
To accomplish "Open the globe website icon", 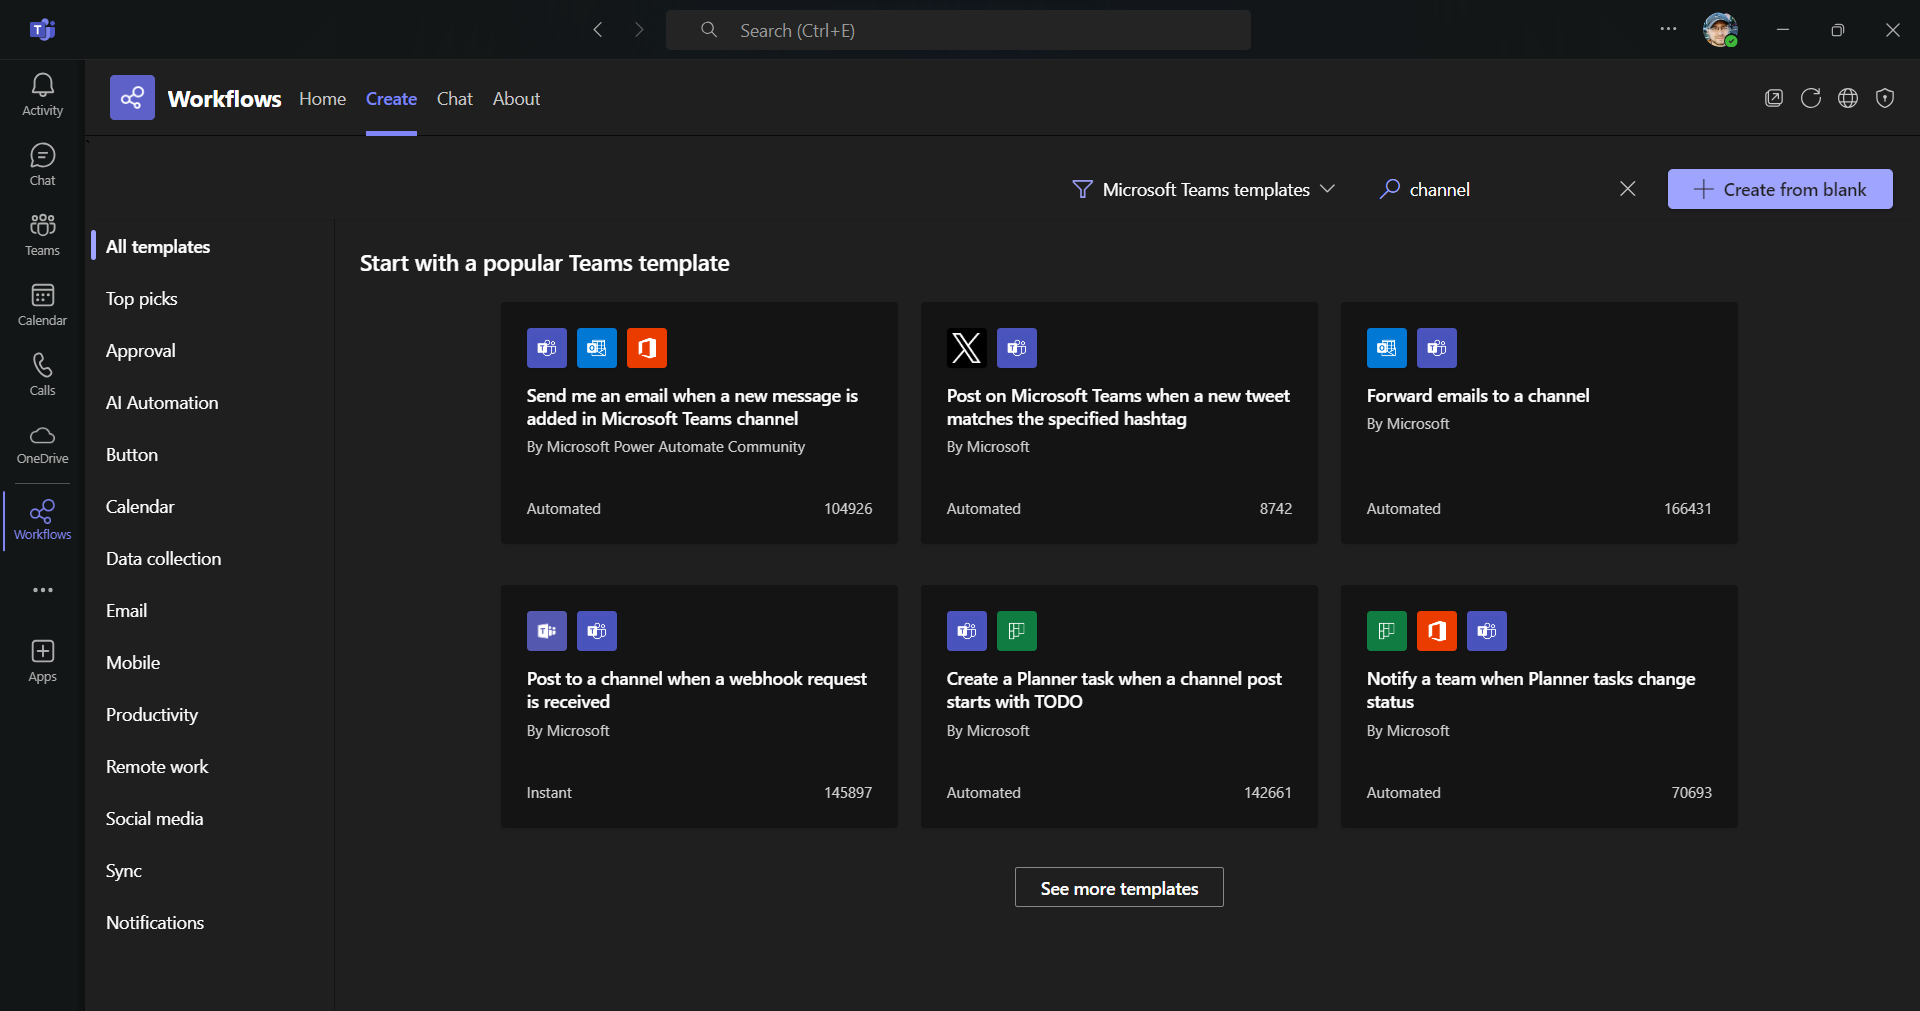I will [1847, 98].
